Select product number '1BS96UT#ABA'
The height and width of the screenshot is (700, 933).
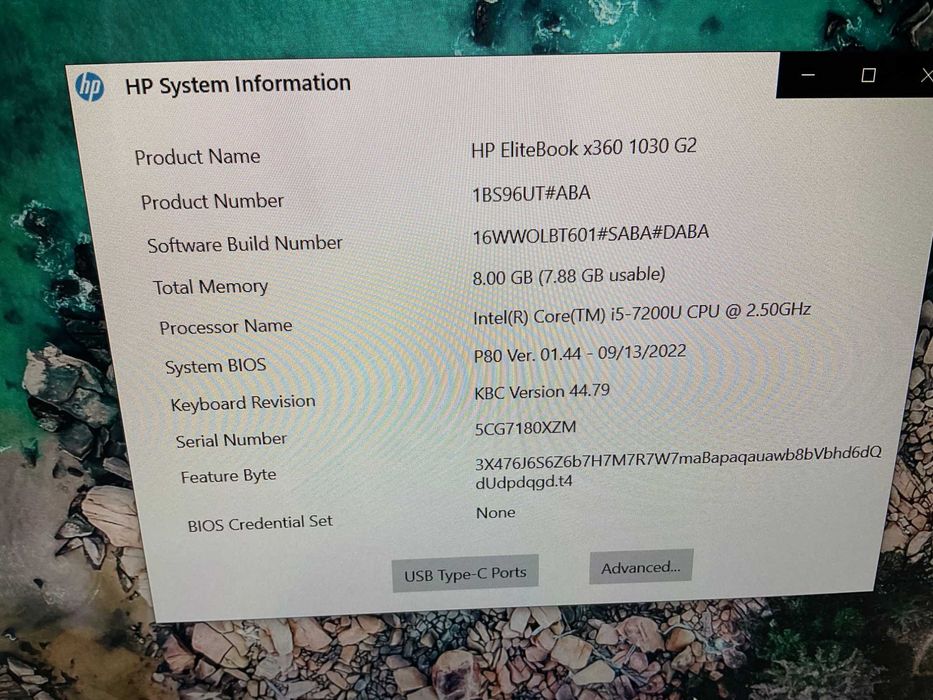(x=531, y=194)
